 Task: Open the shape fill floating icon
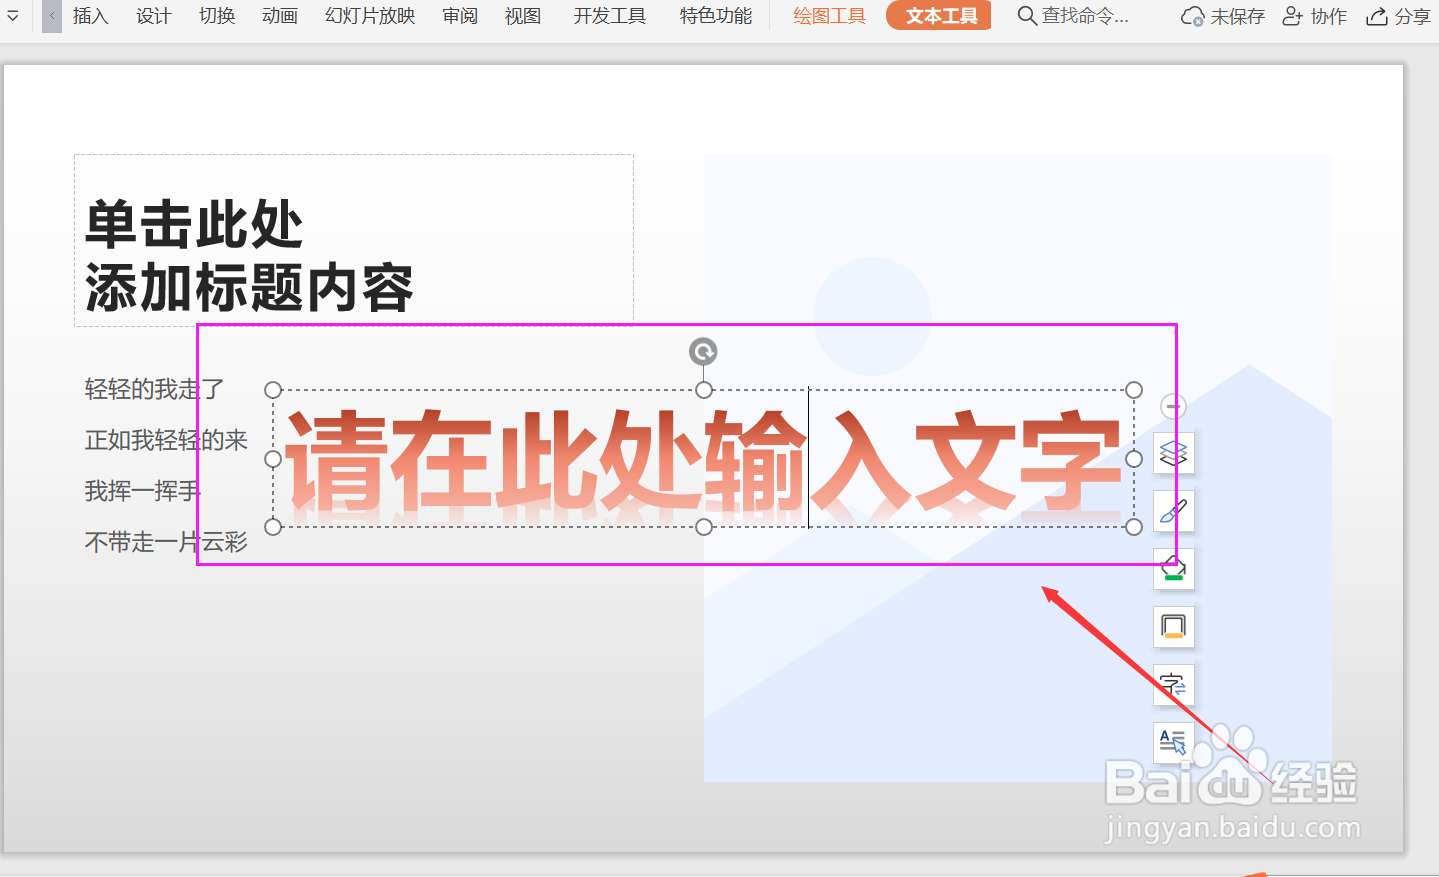pos(1174,570)
